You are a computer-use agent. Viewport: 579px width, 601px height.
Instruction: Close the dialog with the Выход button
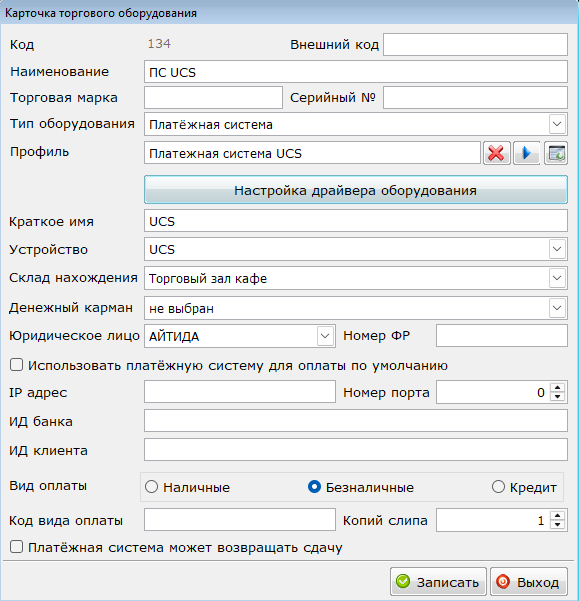(529, 582)
